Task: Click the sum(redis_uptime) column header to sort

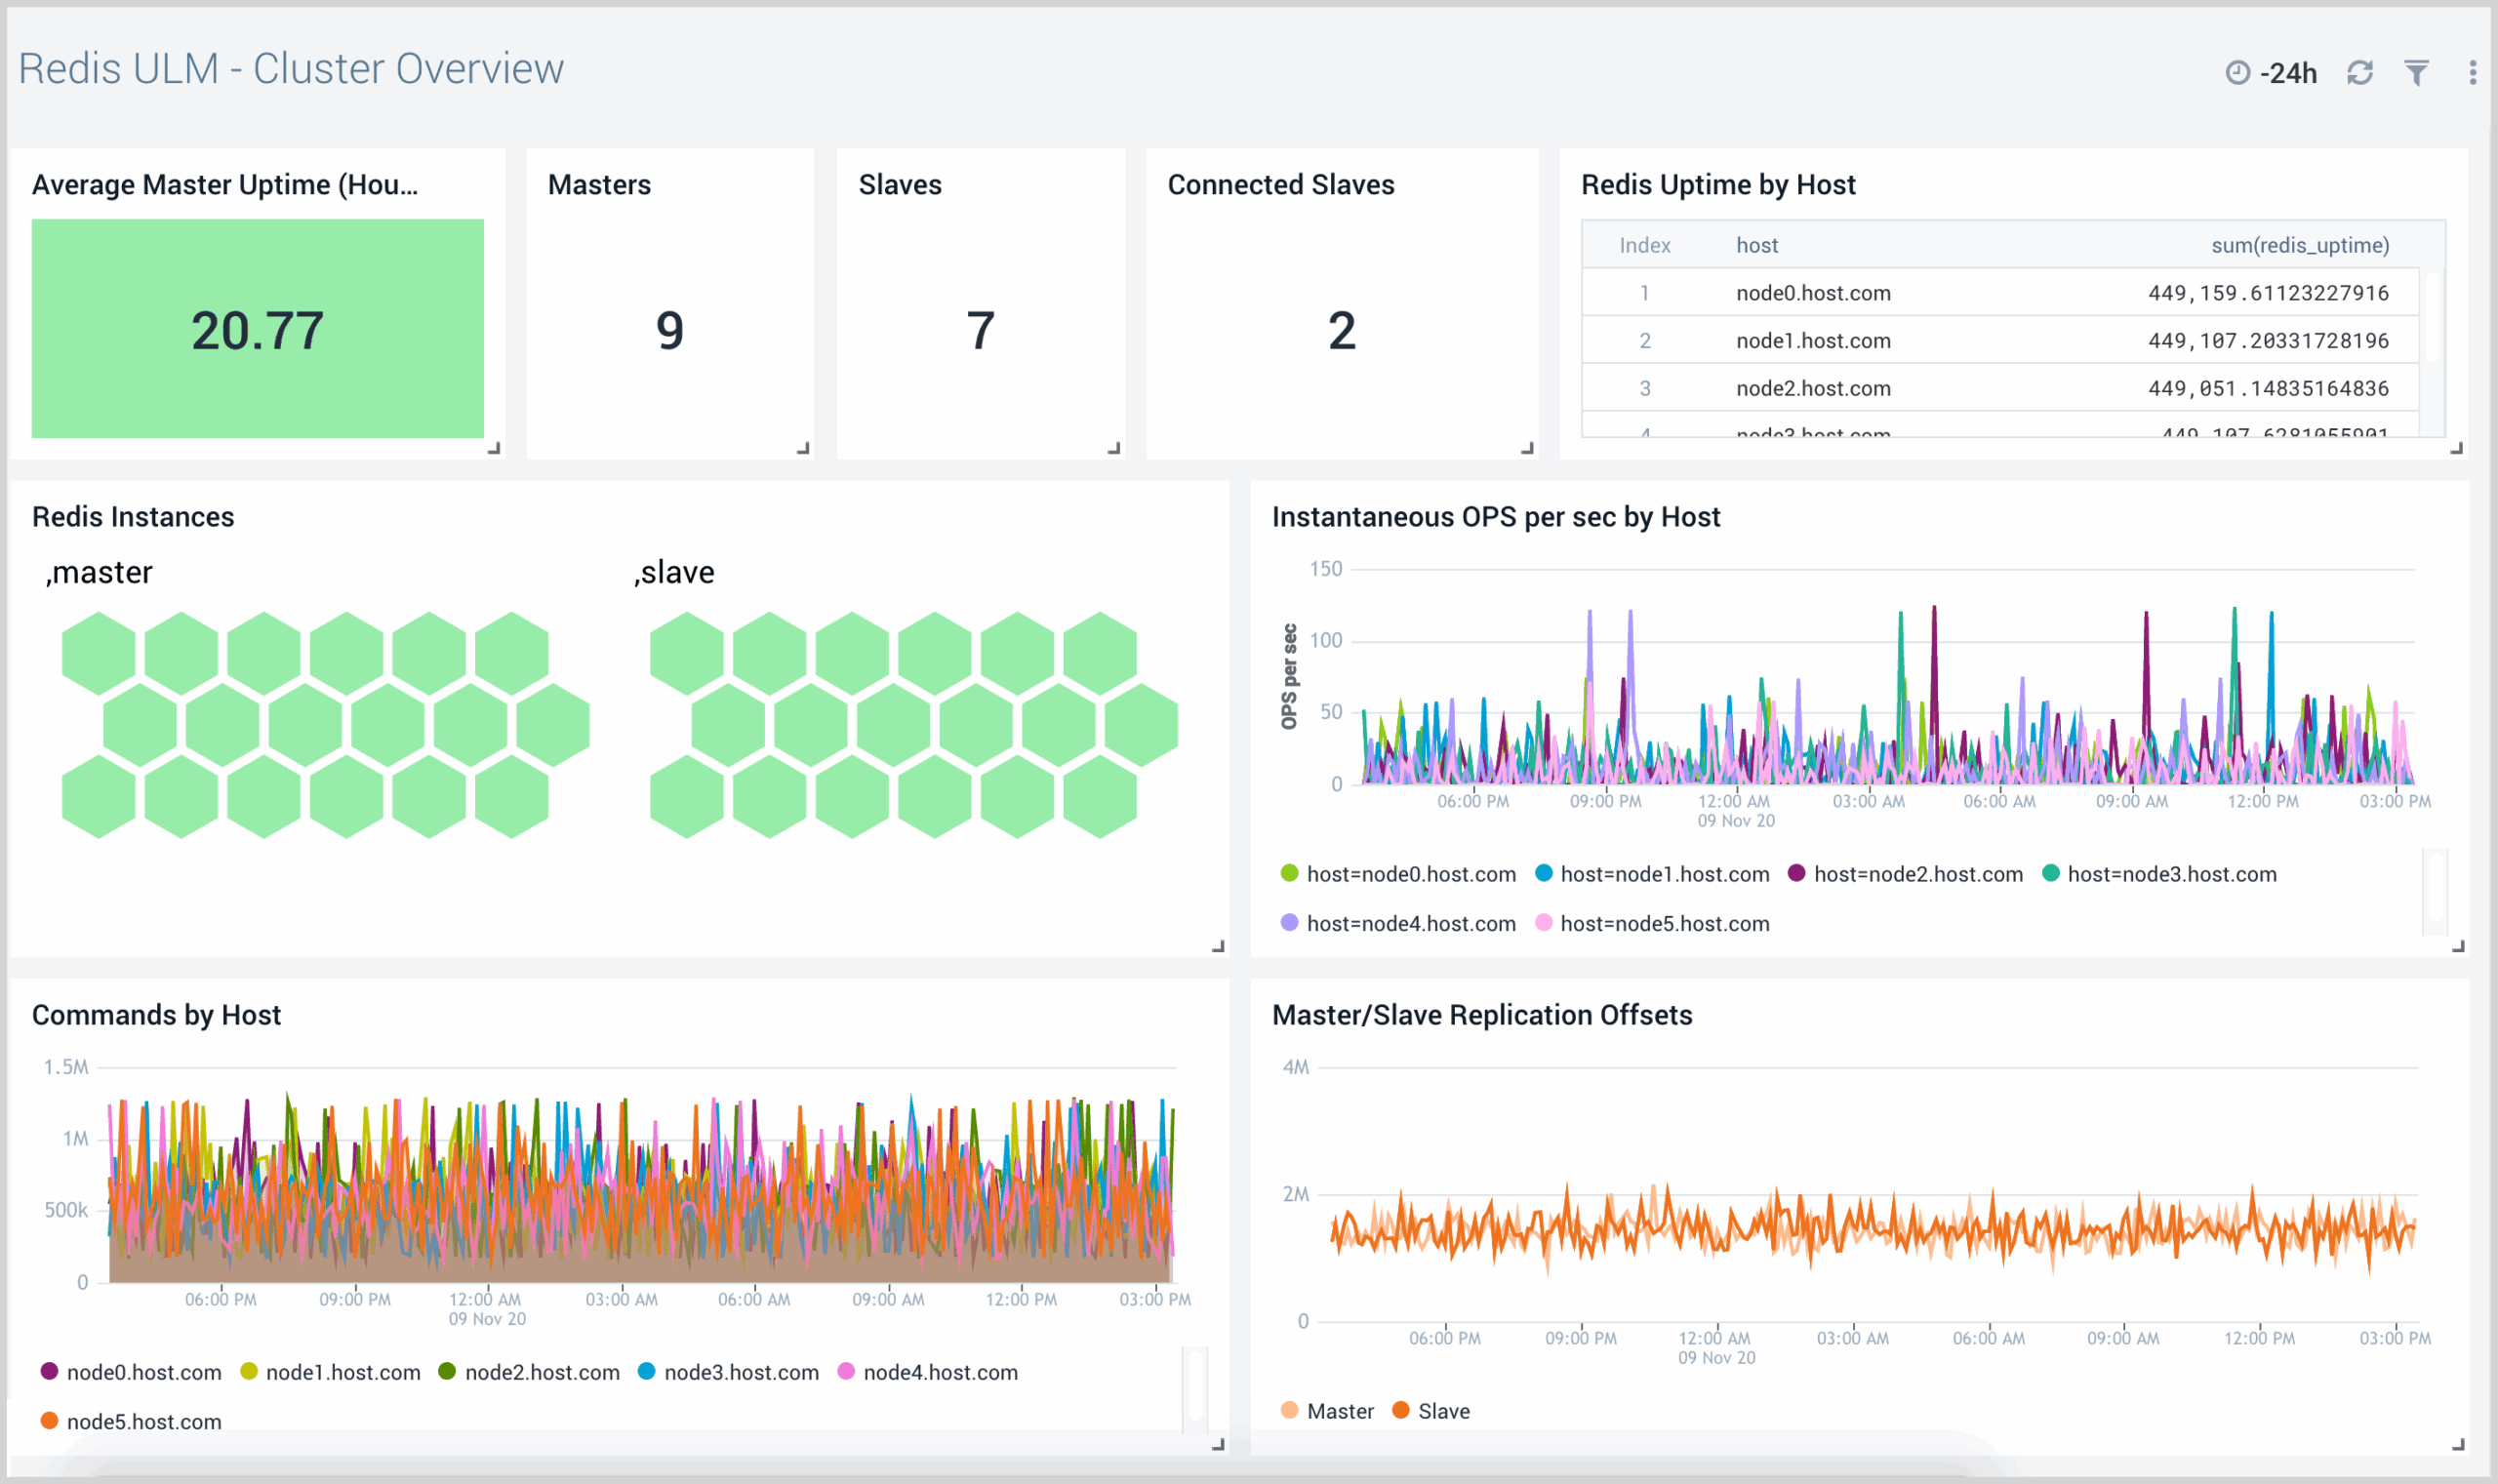Action: [x=2301, y=245]
